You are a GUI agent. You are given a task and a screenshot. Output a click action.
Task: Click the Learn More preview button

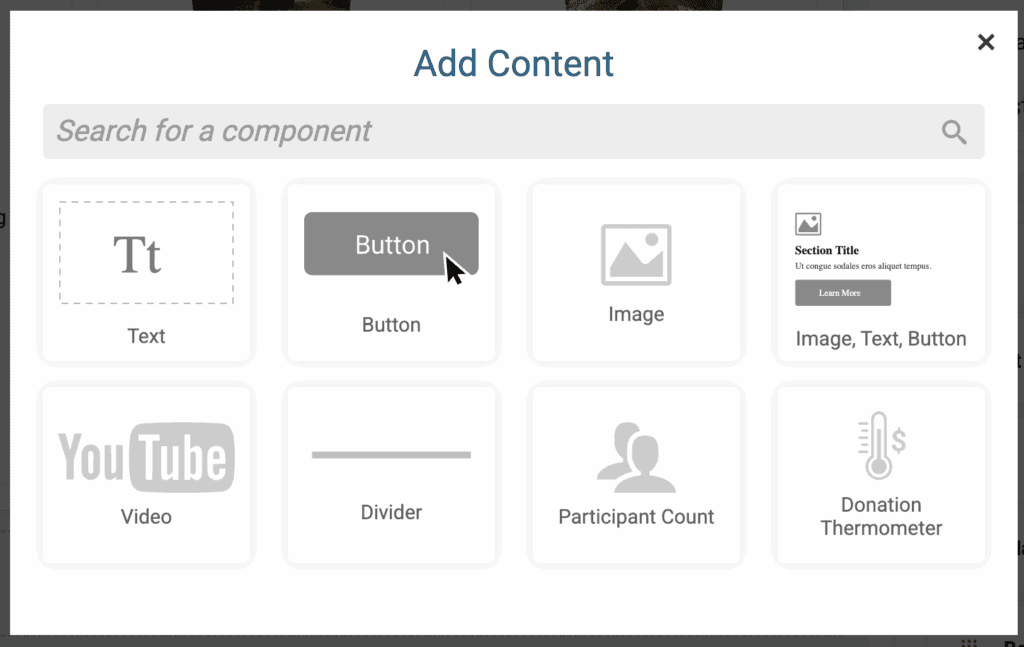click(x=842, y=292)
